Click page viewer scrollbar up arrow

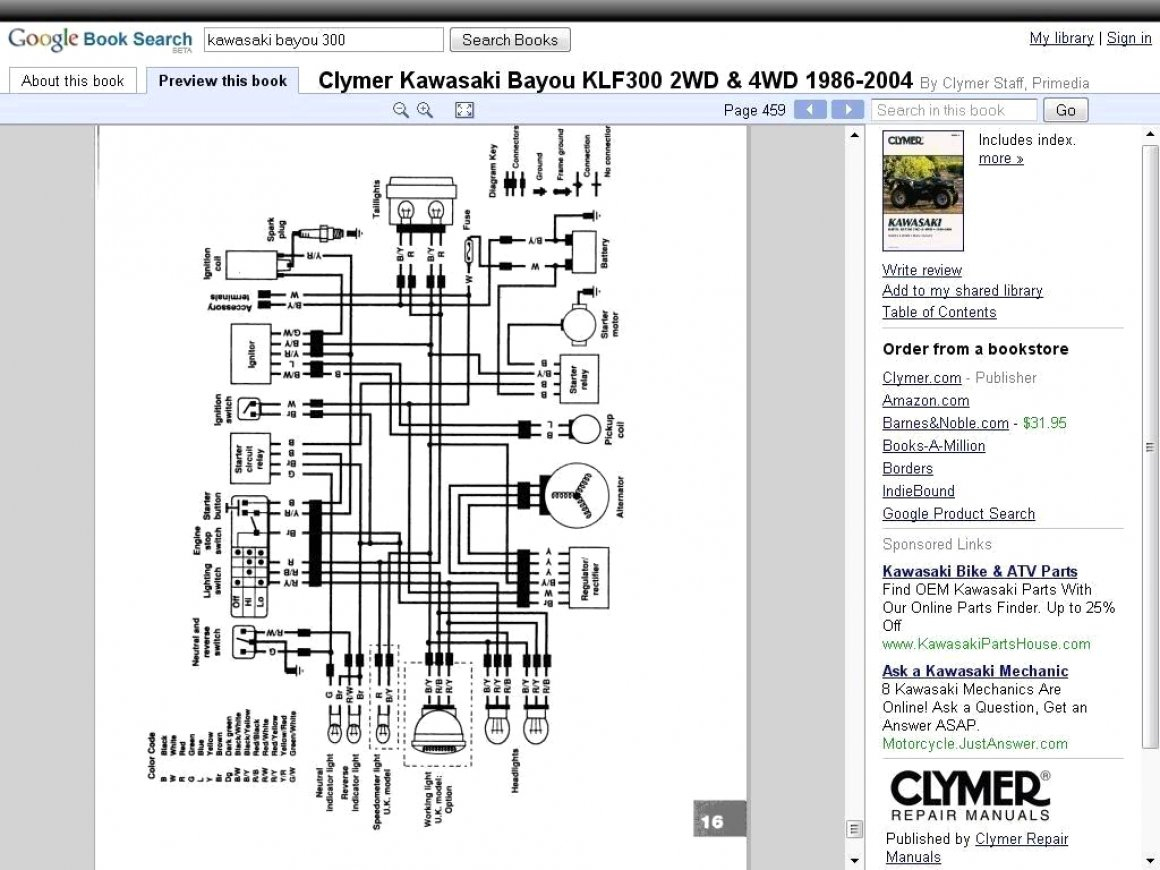click(855, 134)
